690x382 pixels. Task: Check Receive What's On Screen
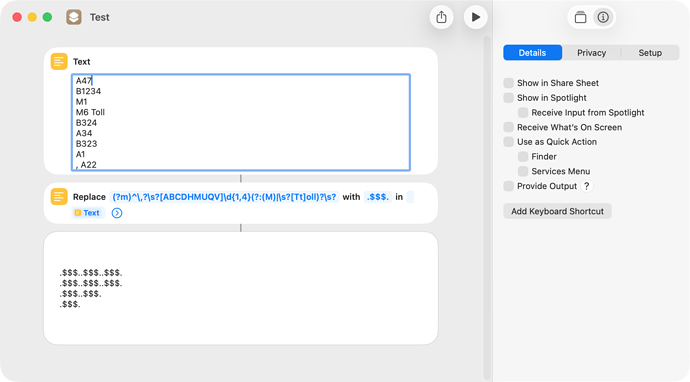point(509,127)
